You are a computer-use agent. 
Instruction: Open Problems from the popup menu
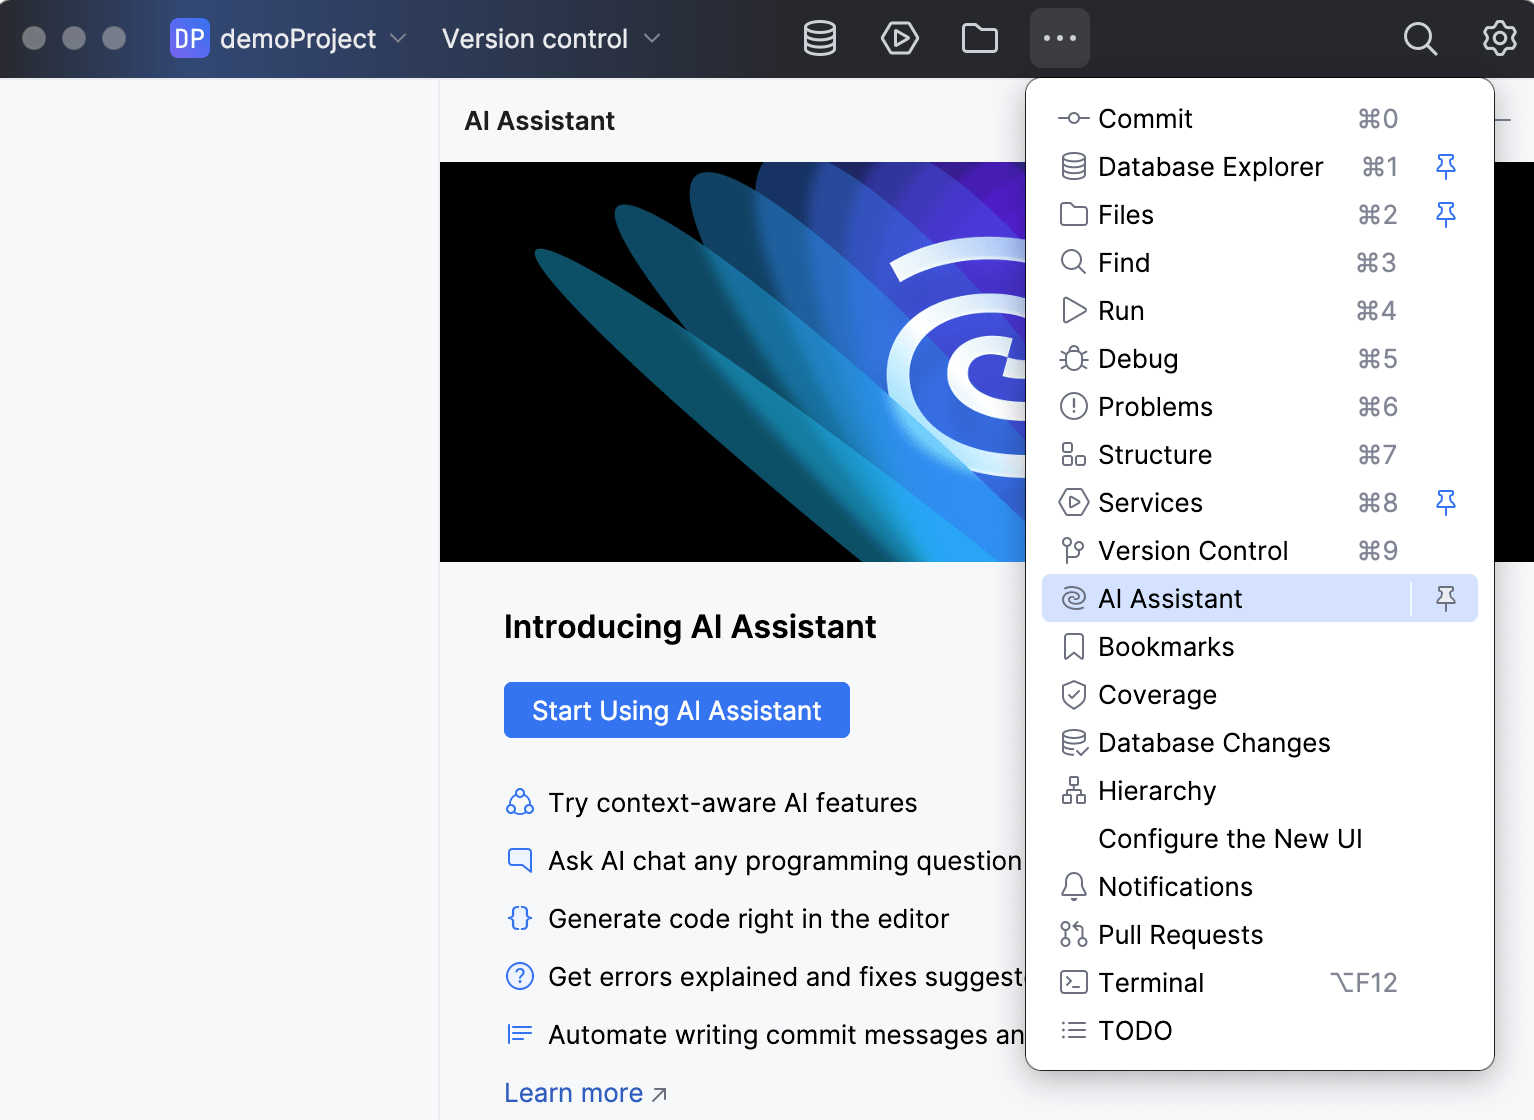(1260, 406)
